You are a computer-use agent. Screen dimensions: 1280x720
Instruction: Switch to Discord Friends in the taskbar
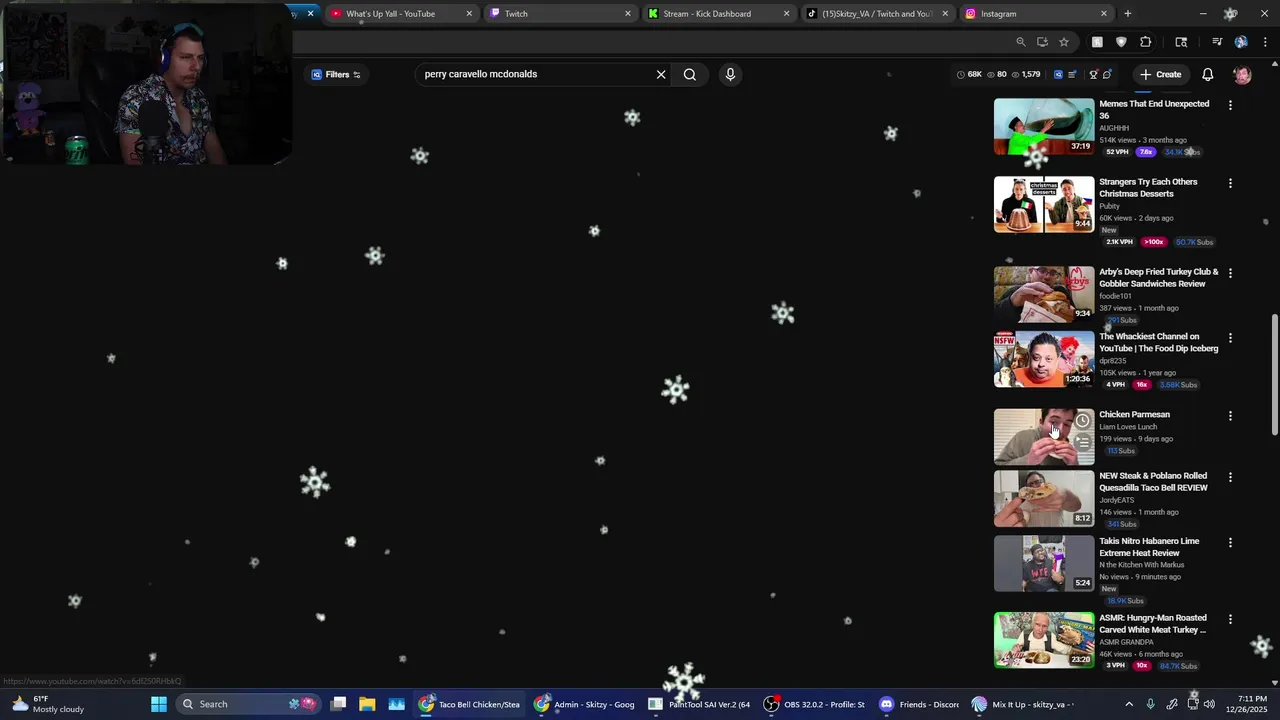tap(919, 704)
